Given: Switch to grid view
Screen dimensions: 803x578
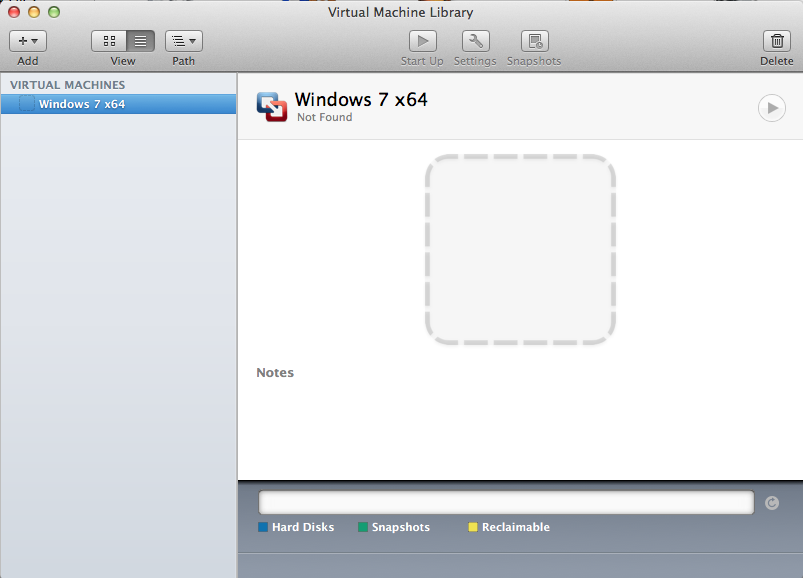Looking at the screenshot, I should click(x=108, y=40).
